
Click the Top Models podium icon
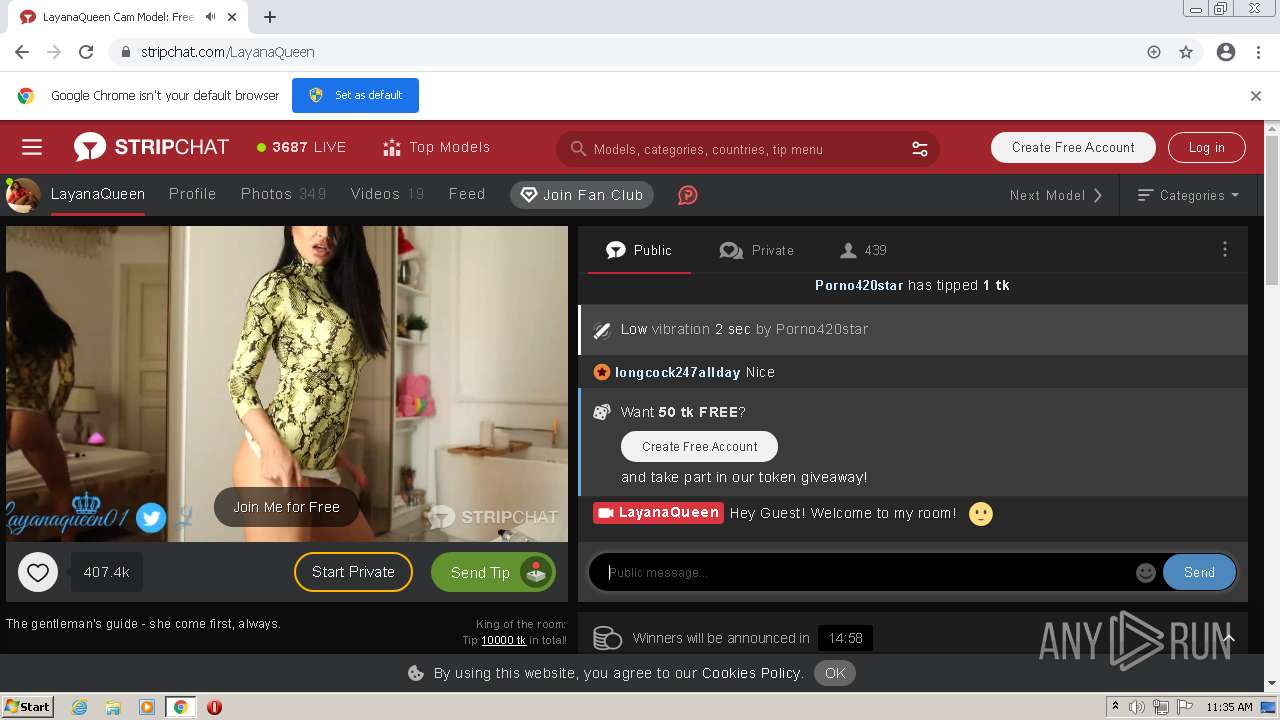(392, 147)
